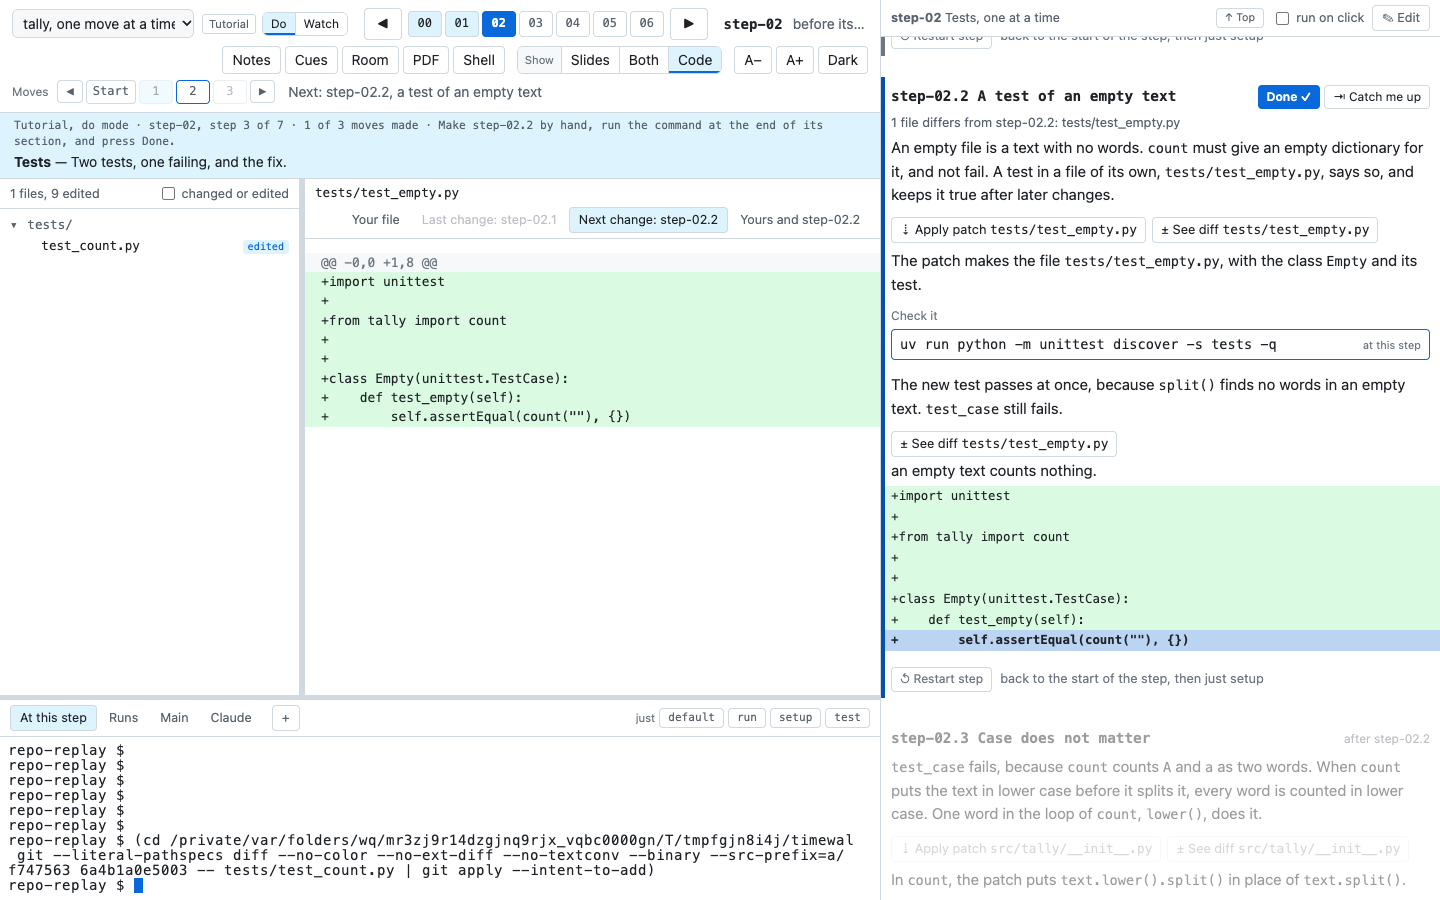This screenshot has height=900, width=1440.
Task: Select the Code view
Action: tap(695, 60)
